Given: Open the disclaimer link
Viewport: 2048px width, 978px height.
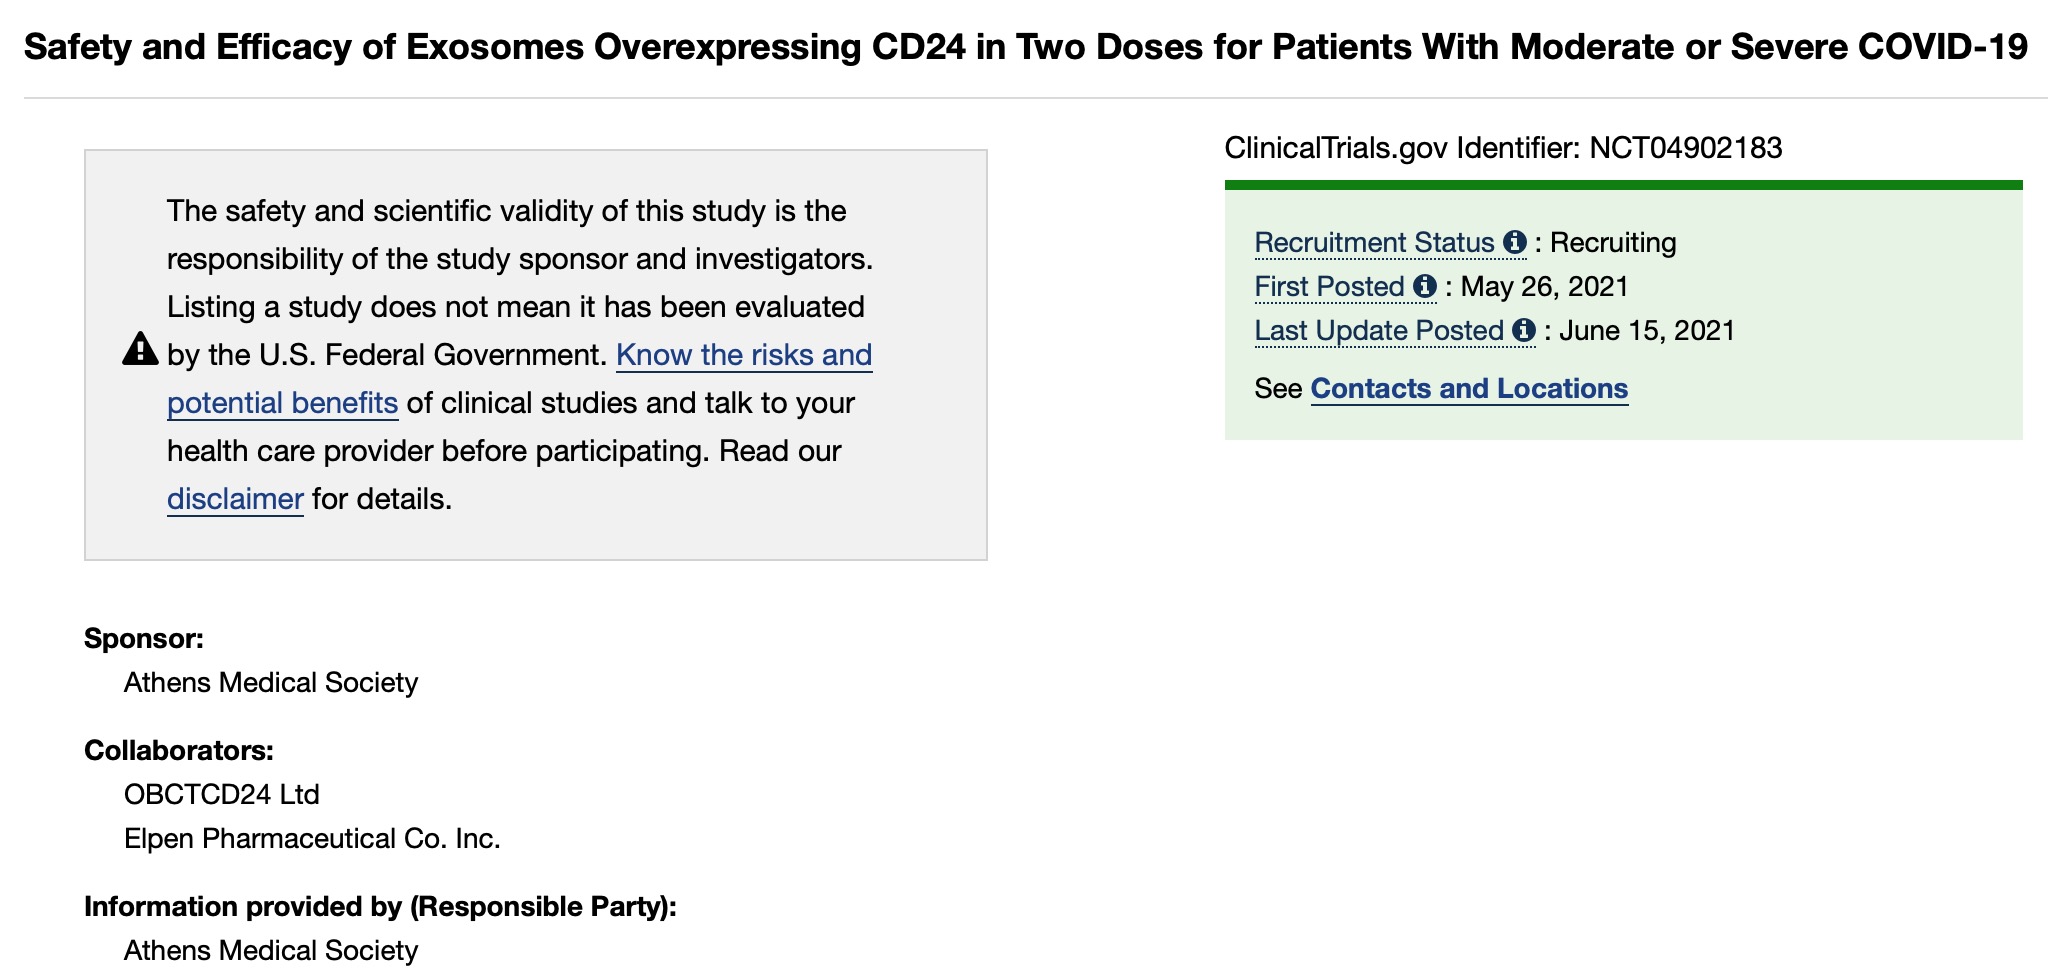Looking at the screenshot, I should click(x=235, y=499).
